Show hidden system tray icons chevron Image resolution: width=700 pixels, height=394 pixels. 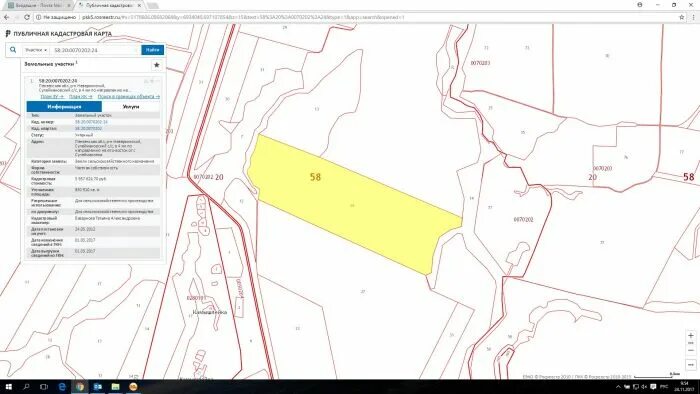(618, 387)
